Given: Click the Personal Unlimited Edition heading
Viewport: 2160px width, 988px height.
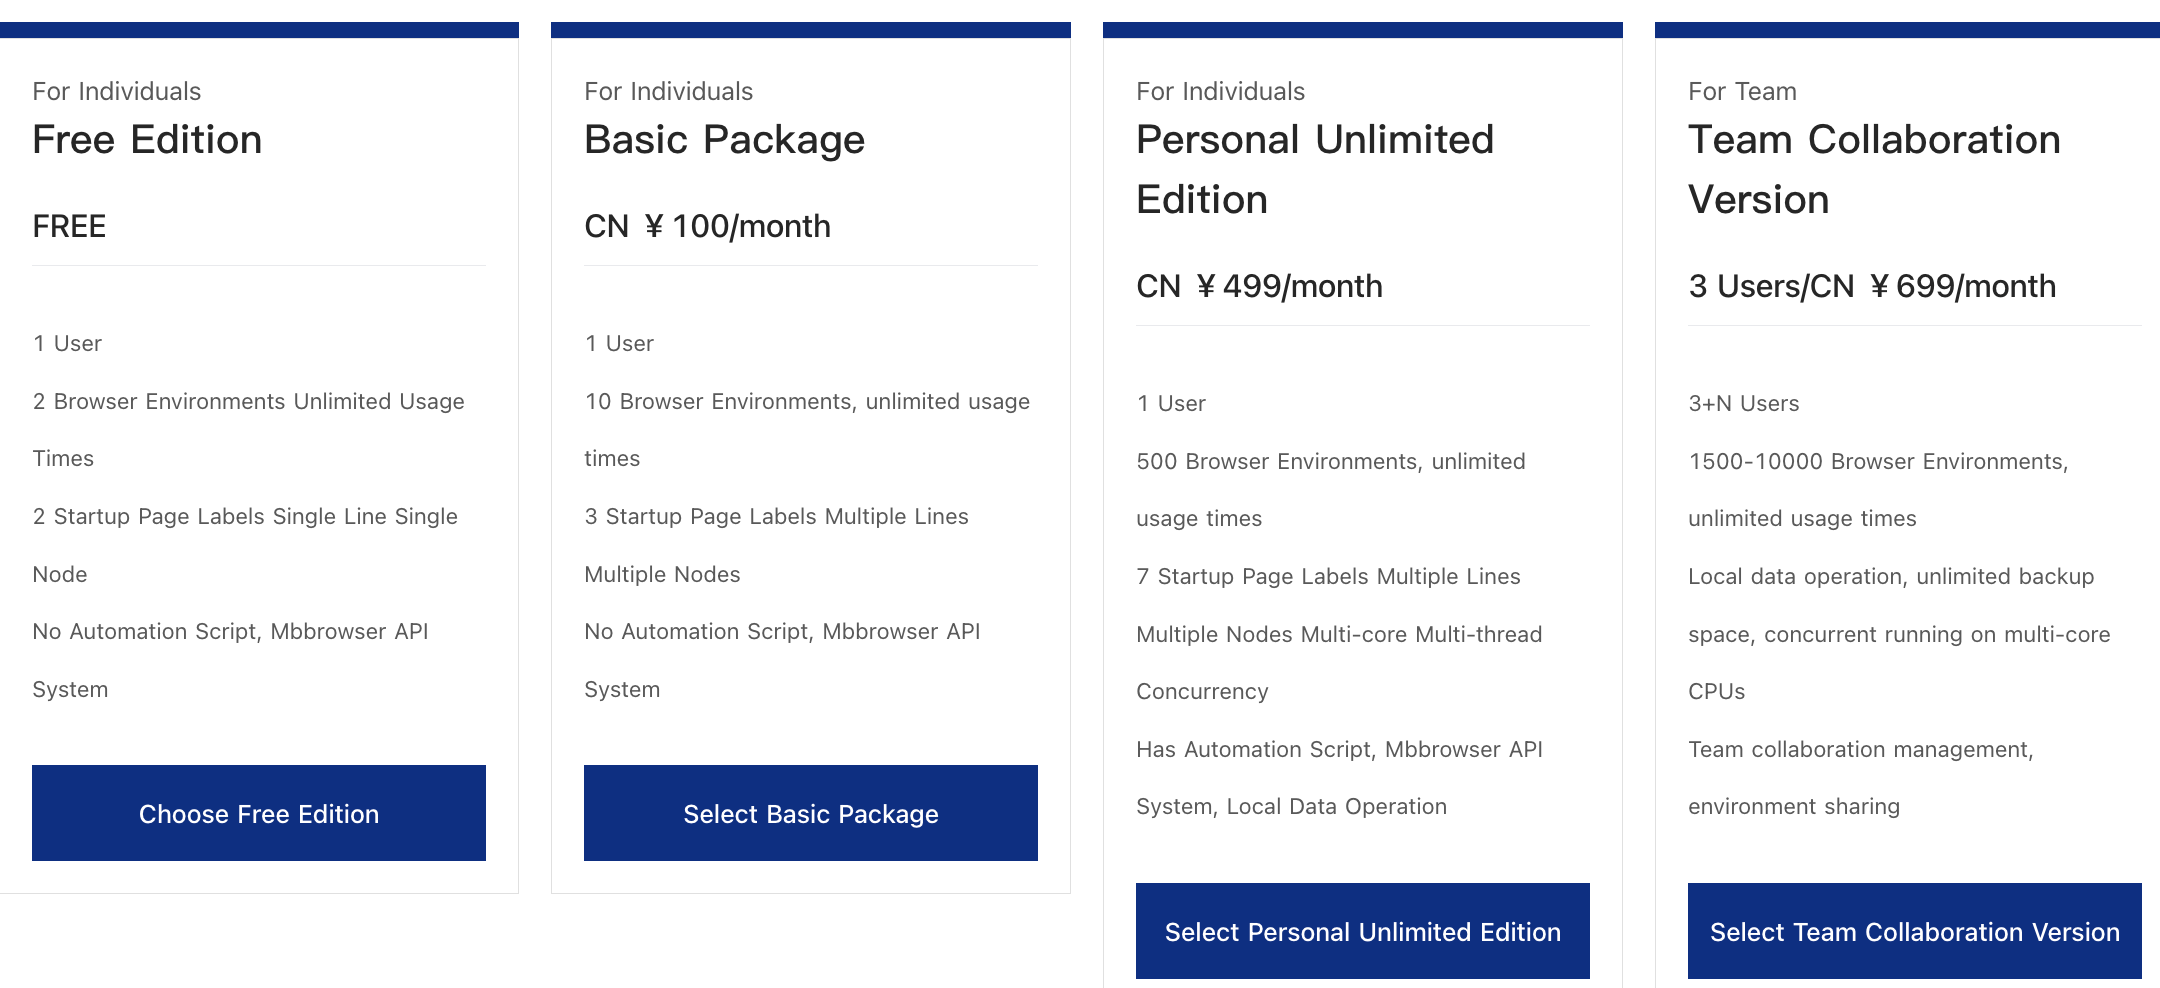Looking at the screenshot, I should click(1314, 169).
